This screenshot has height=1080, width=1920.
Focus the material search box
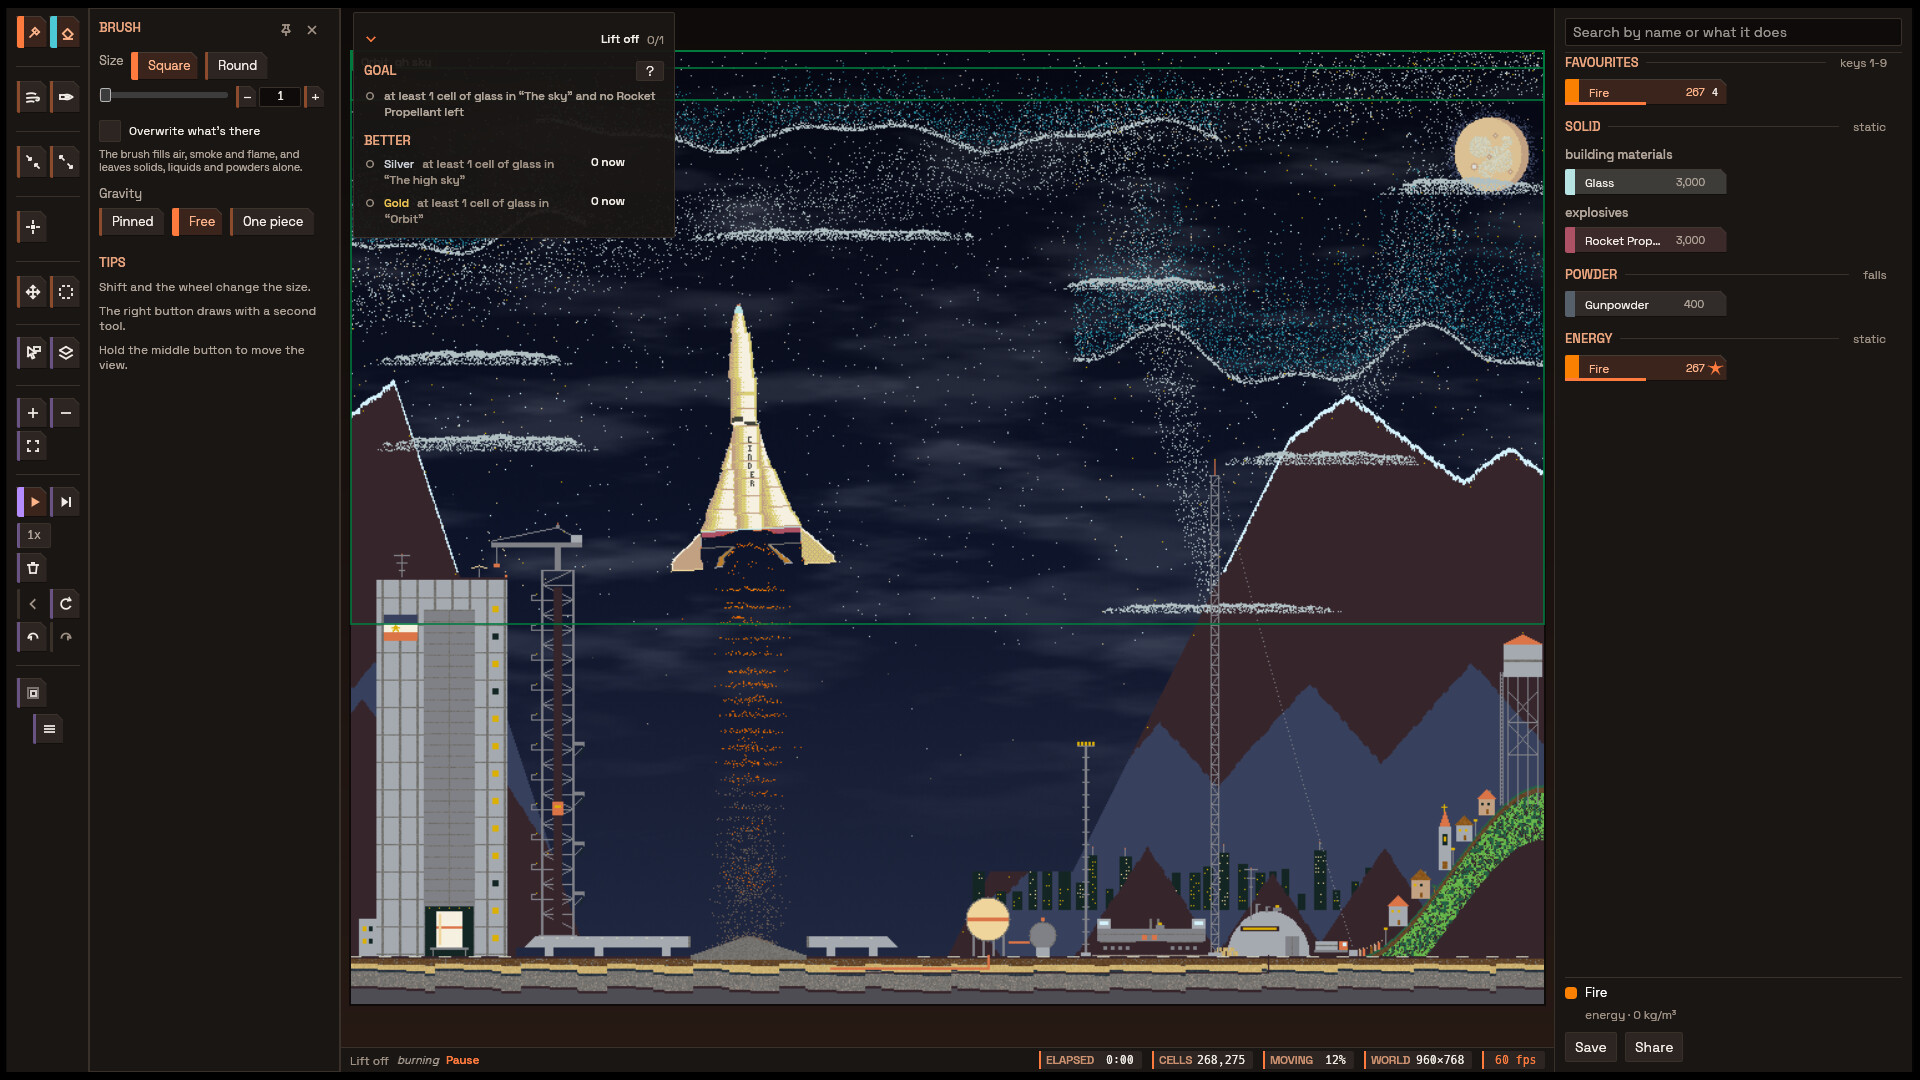[1732, 32]
